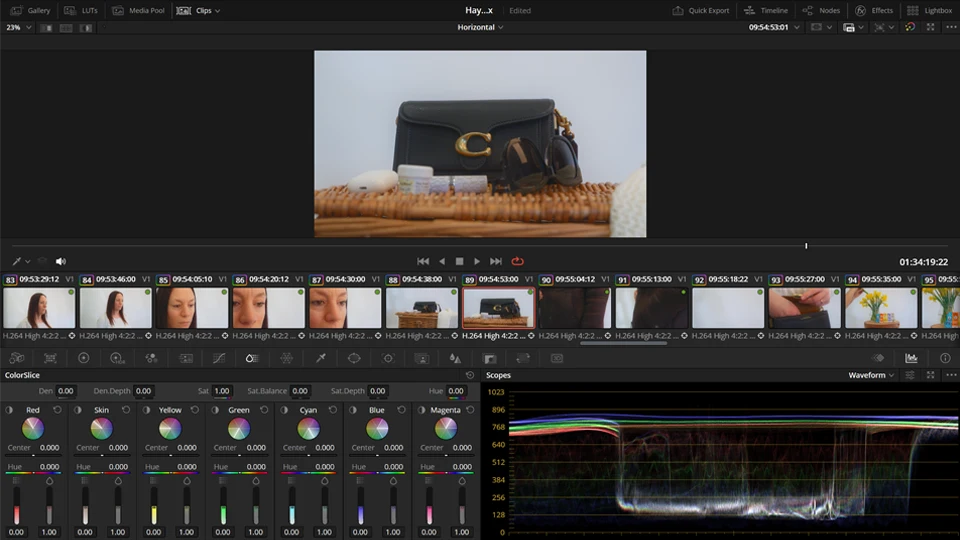Viewport: 960px width, 540px height.
Task: Open the Camera Raw palette
Action: [17, 358]
